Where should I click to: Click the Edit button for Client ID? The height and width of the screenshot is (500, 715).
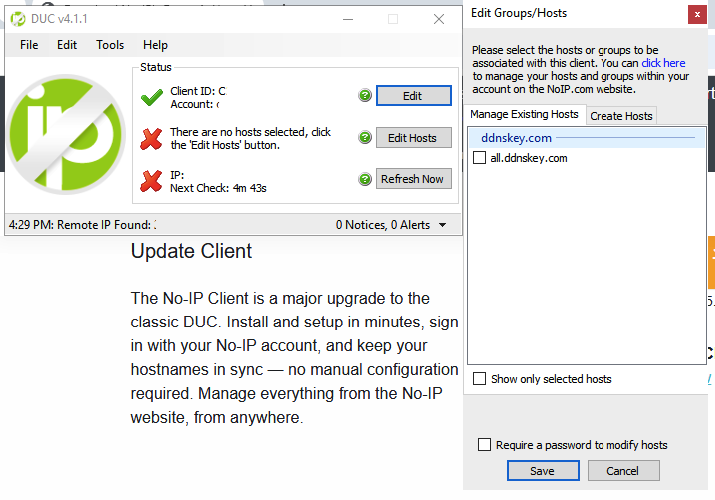(x=414, y=96)
